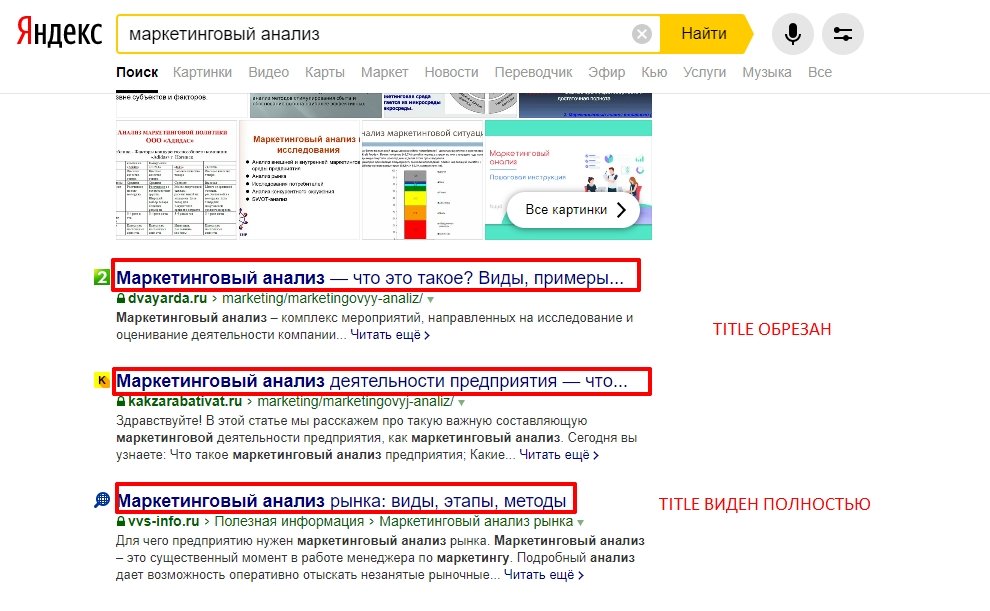Click the kakzarabativat.ru favicon

[101, 380]
